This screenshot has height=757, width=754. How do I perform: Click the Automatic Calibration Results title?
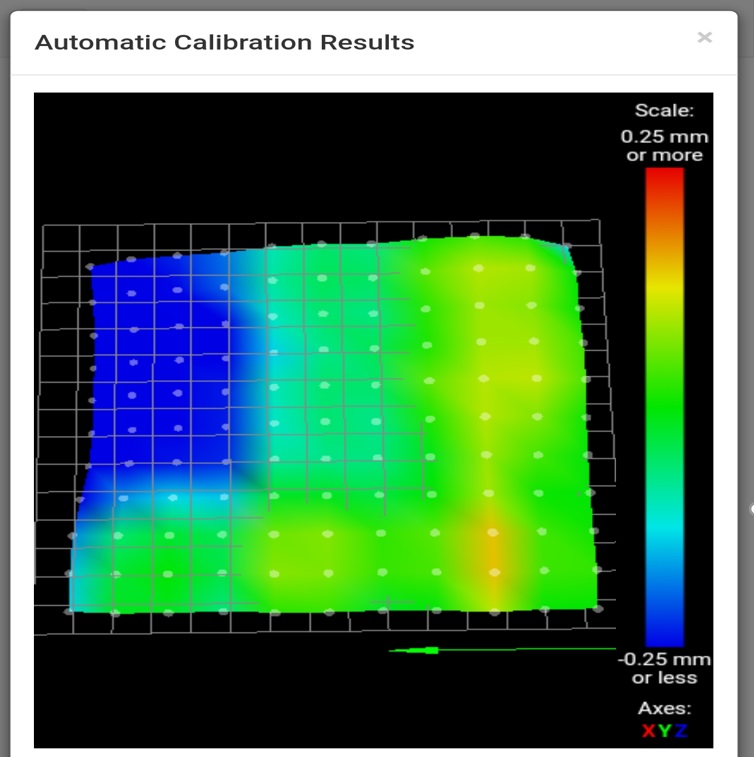(224, 42)
